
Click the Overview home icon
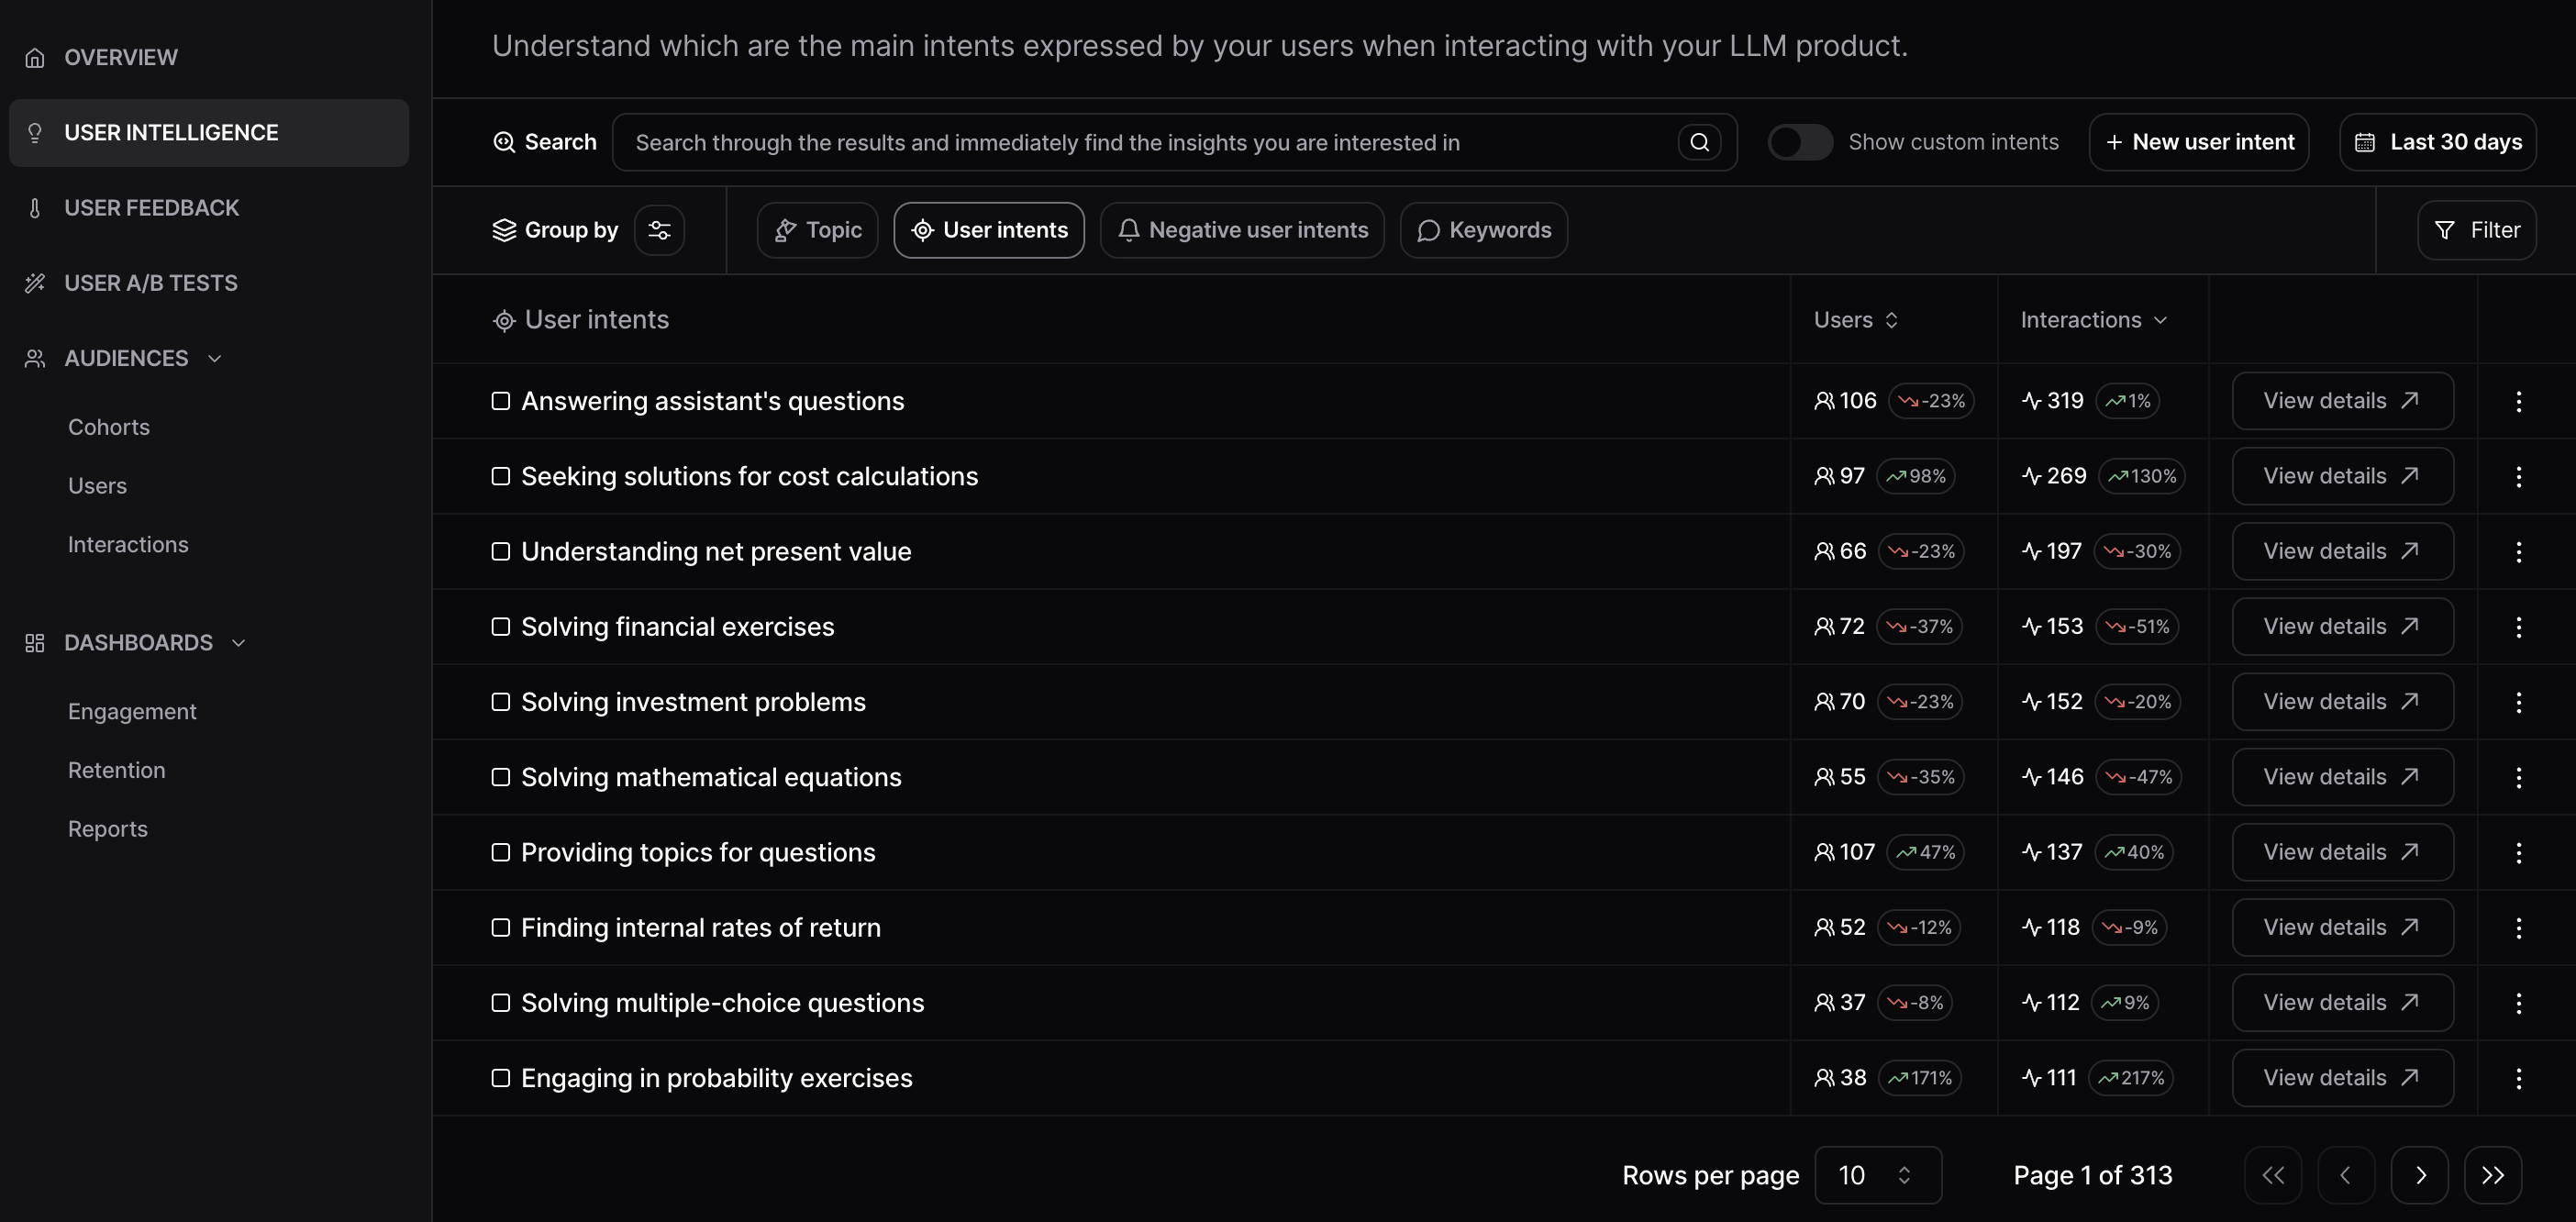pyautogui.click(x=35, y=58)
